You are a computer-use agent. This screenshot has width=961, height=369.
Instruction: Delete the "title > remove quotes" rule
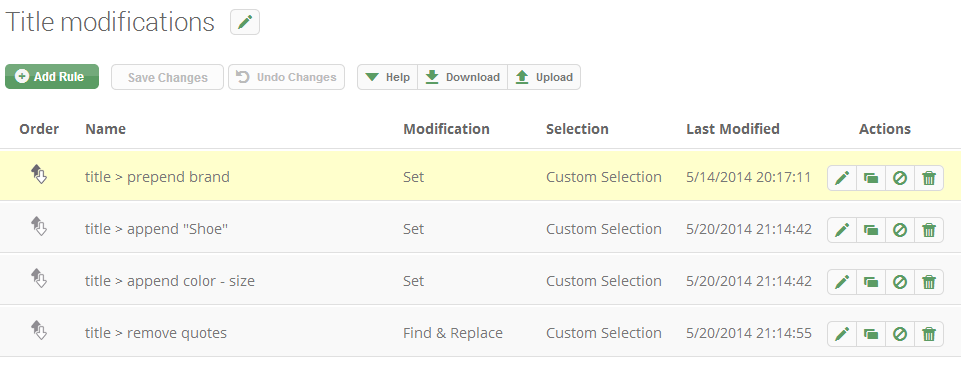(x=929, y=334)
